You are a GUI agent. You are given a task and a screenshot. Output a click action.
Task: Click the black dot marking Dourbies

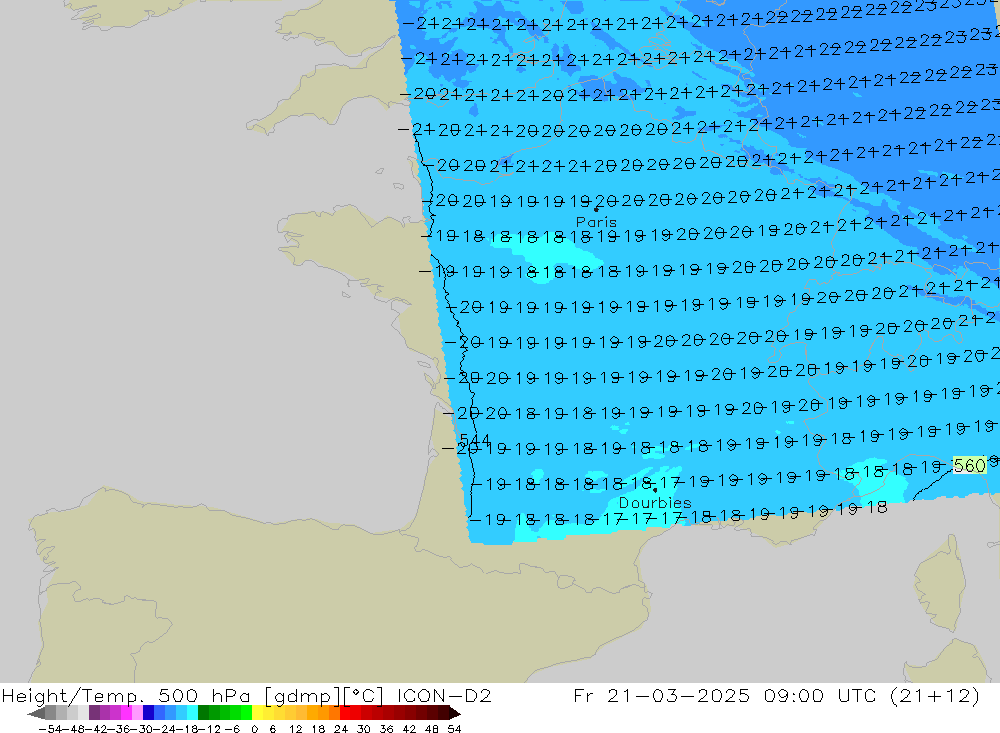pos(655,490)
